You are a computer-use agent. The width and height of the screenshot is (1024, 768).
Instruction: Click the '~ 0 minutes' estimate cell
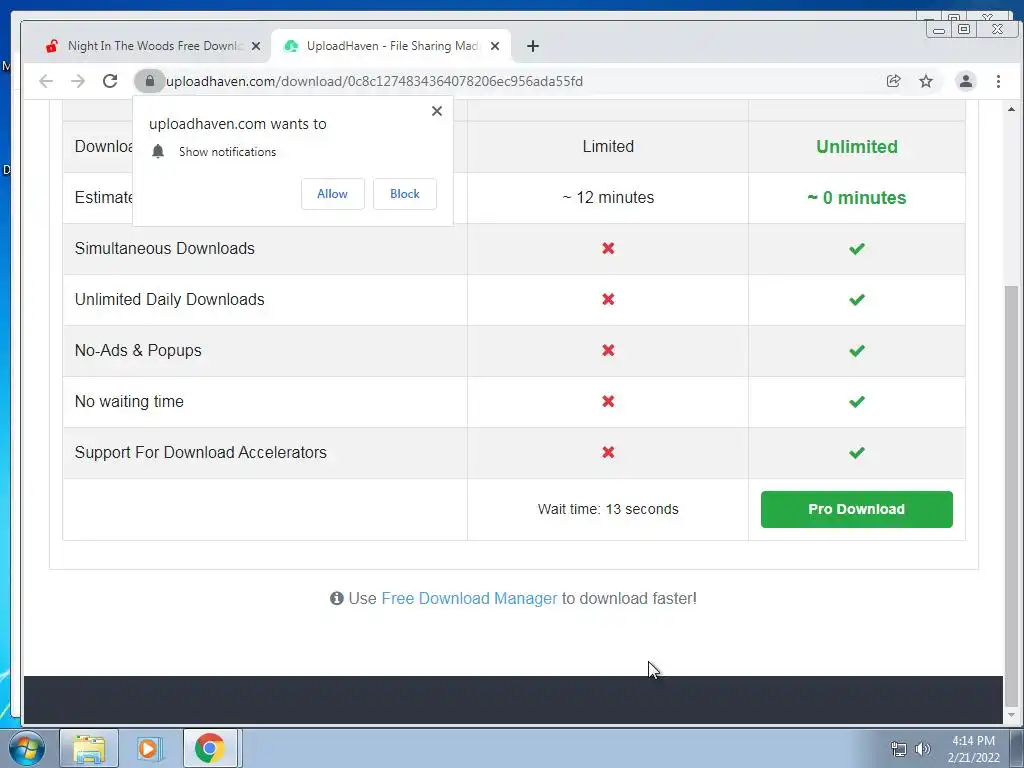857,197
